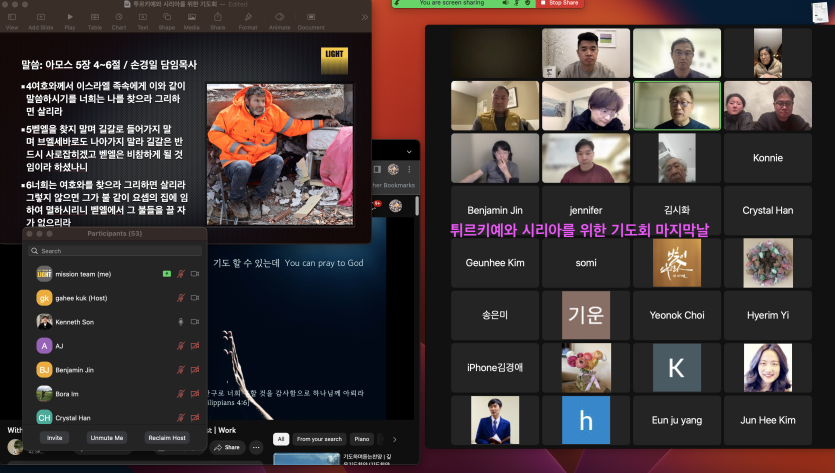Click Konnie's tile in Zoom gallery
Viewport: 835px width, 473px height.
[767, 158]
